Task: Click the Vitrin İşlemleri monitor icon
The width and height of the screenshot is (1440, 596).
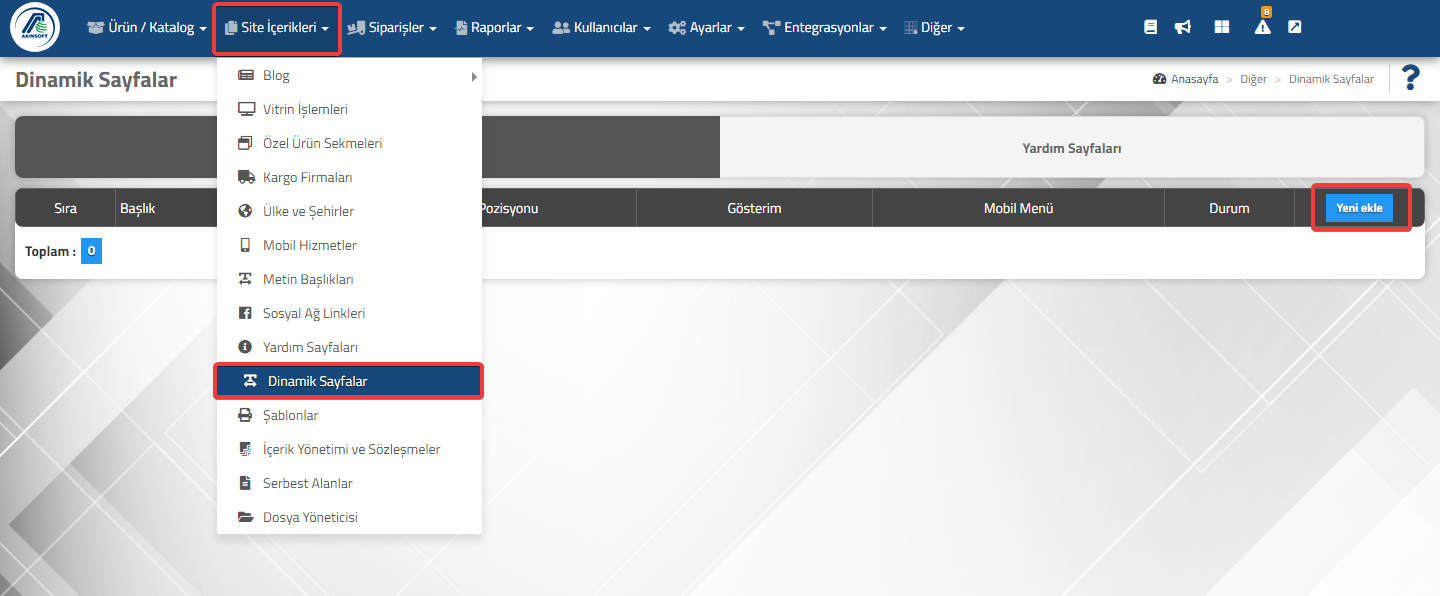Action: click(x=246, y=109)
